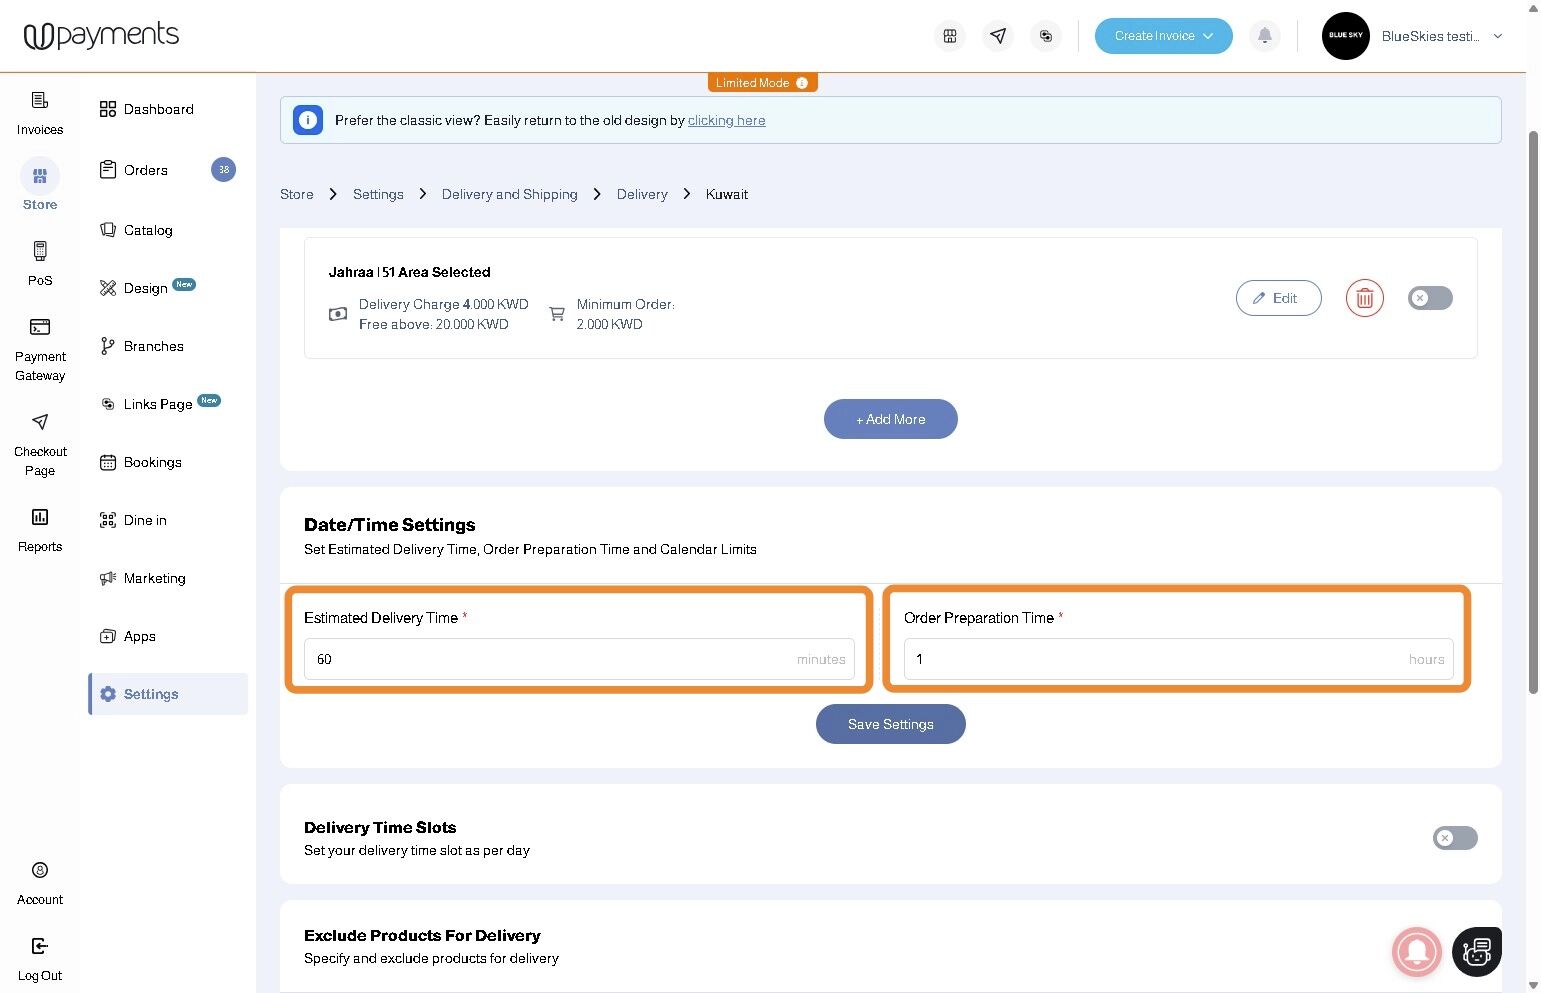Click the page vertical scrollbar
This screenshot has height=993, width=1541.
coord(1534,411)
